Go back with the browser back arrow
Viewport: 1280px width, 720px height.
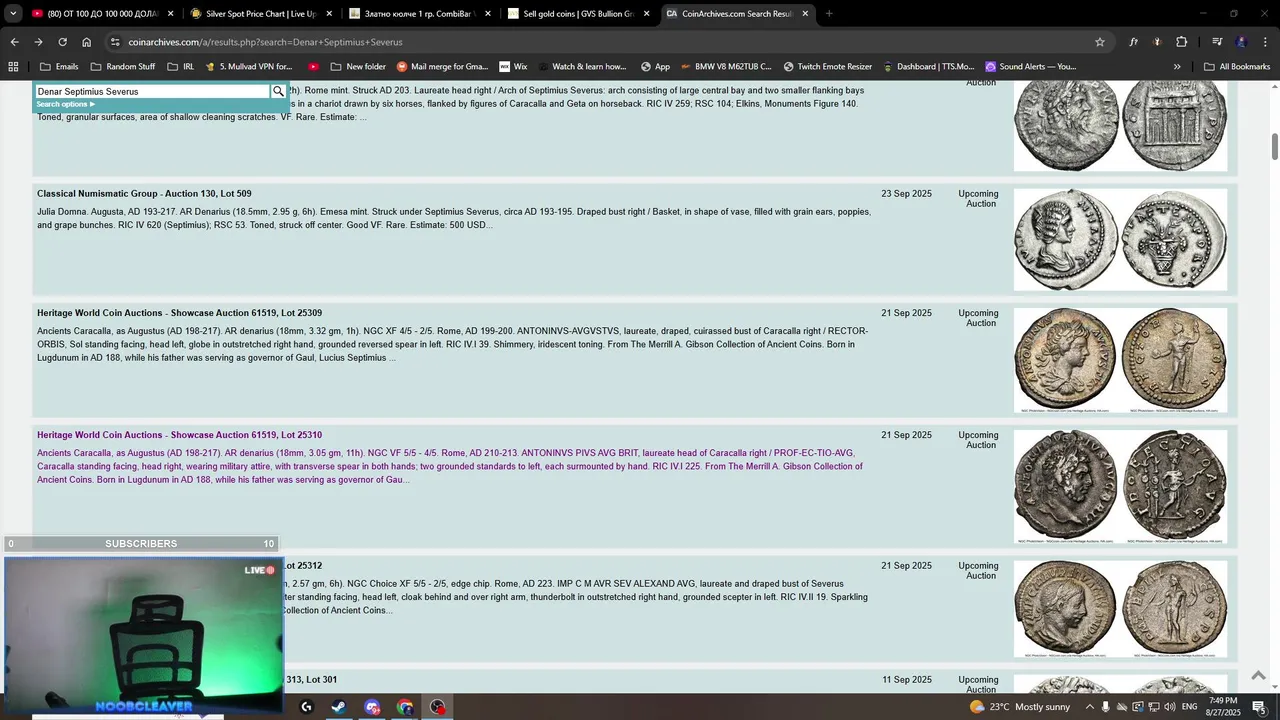[x=14, y=42]
